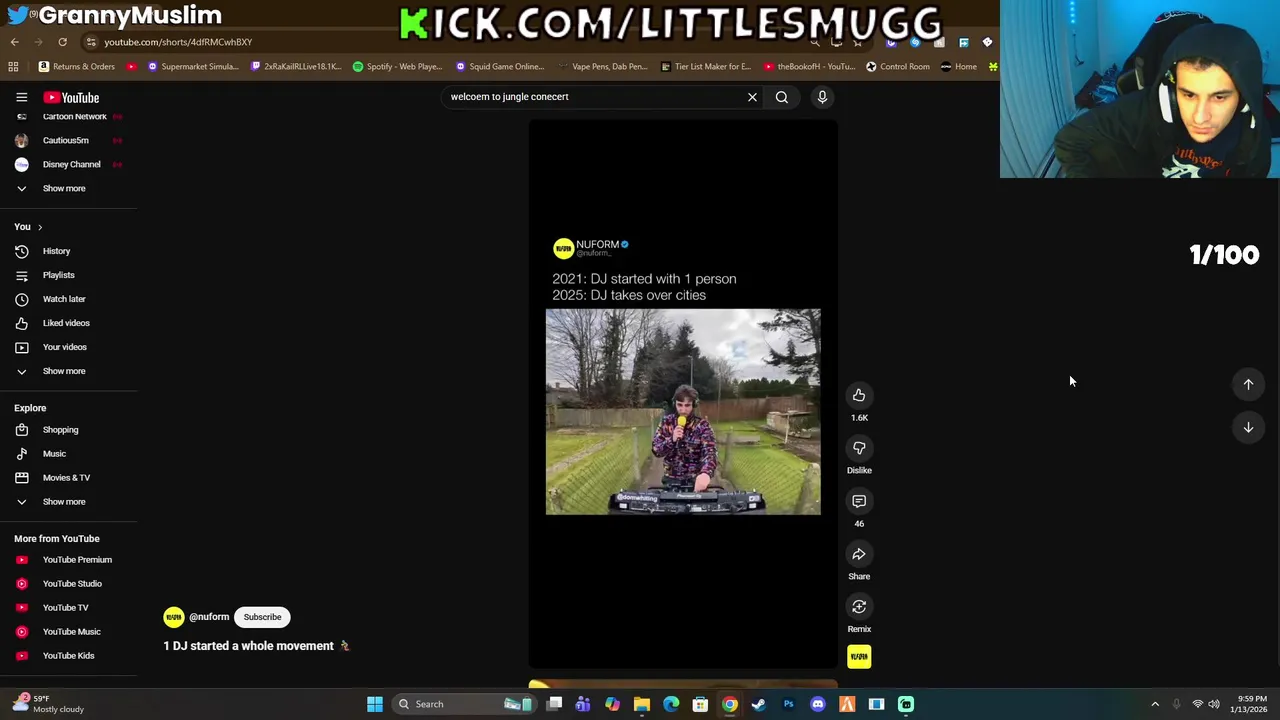
Task: Like the NUFORM short video
Action: coord(859,396)
